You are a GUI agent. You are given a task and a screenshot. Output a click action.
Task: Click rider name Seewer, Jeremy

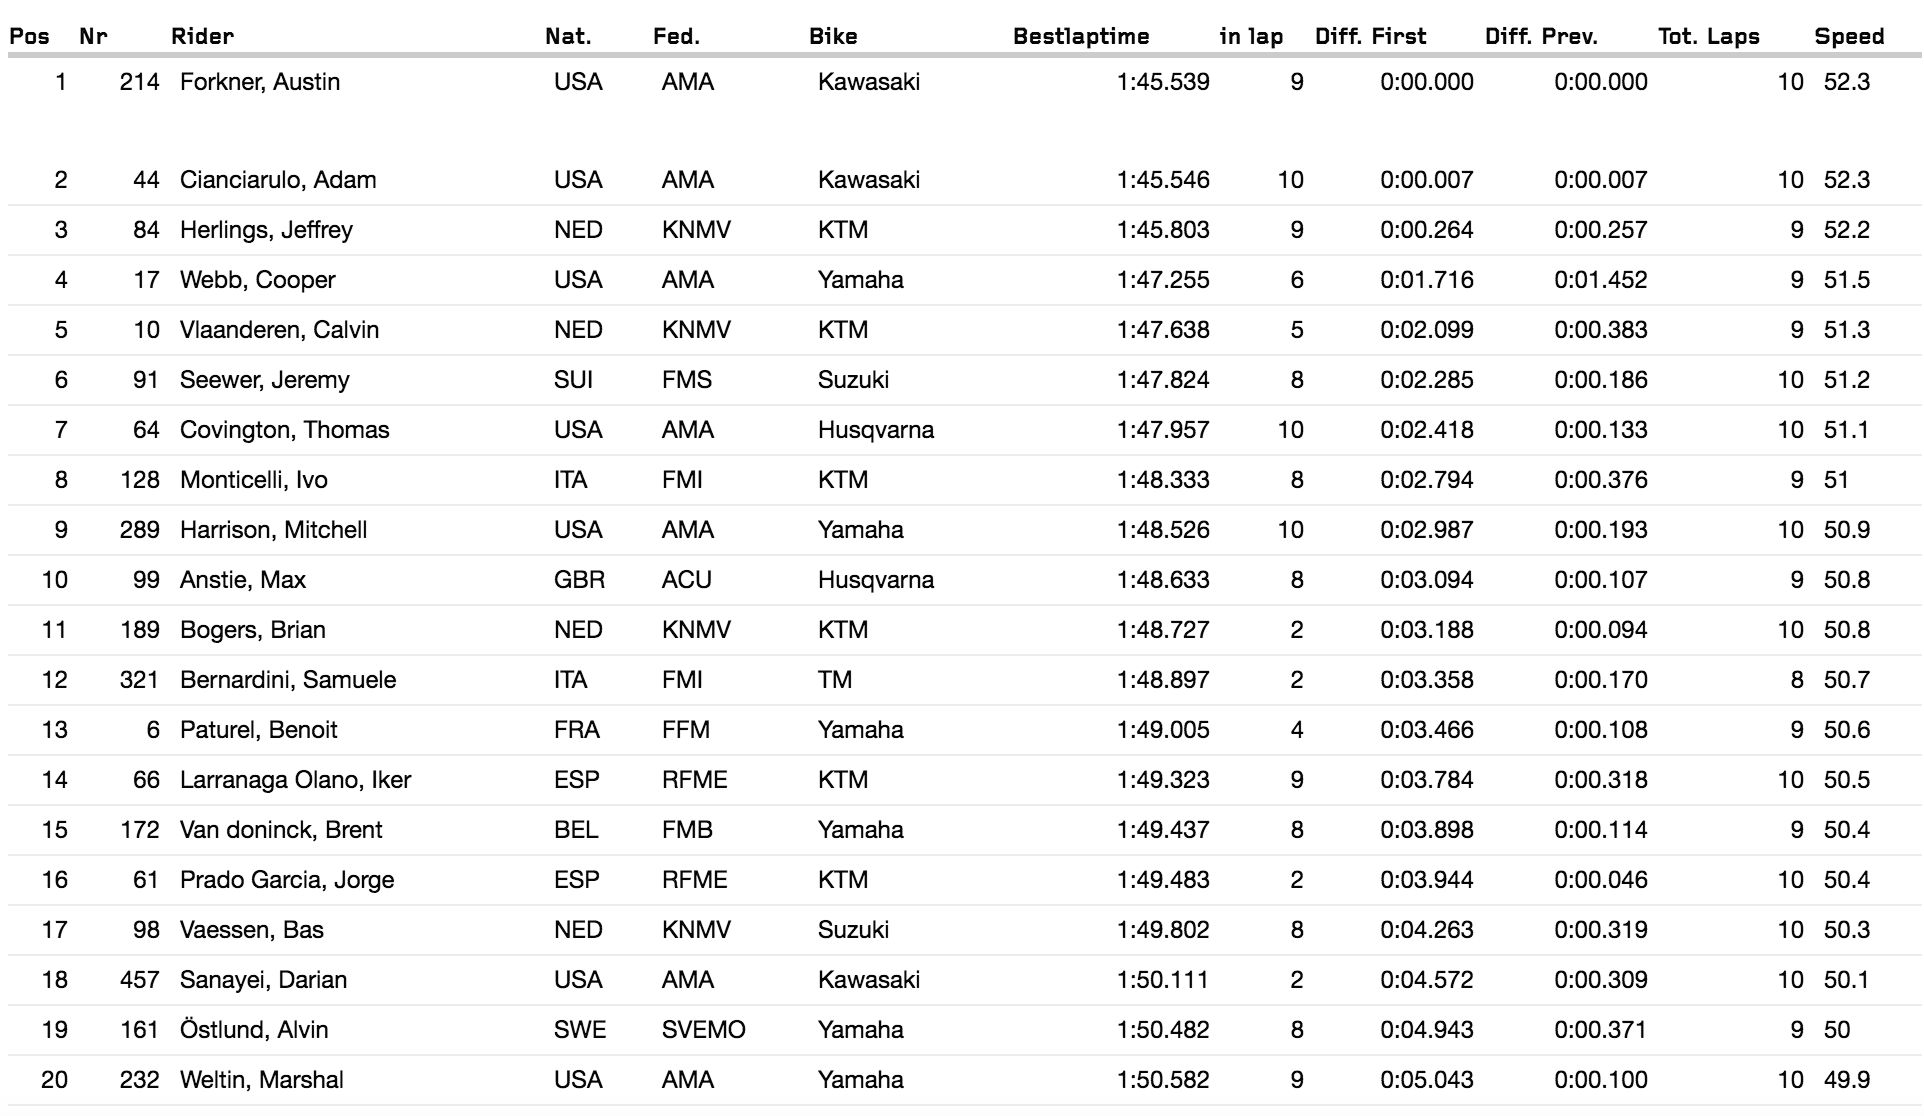[264, 380]
